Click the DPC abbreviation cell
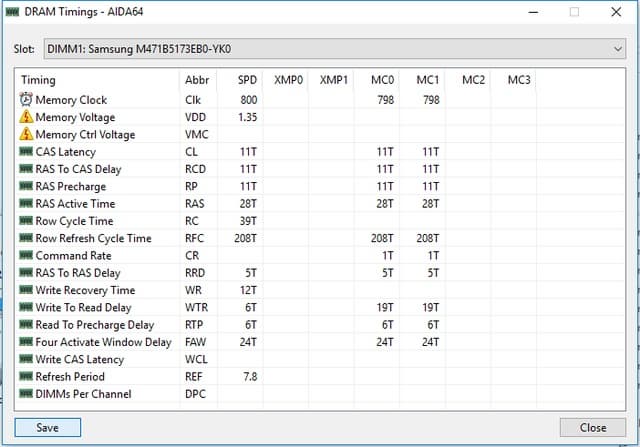This screenshot has height=447, width=640. [195, 394]
